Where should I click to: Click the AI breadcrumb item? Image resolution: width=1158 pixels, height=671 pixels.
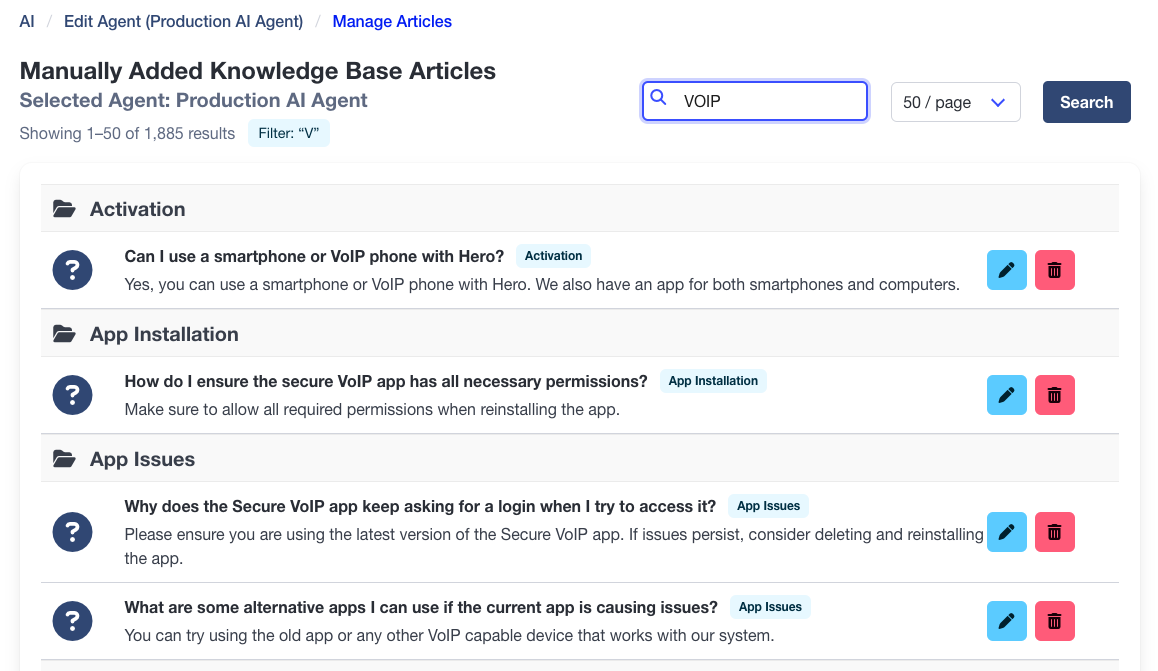(27, 20)
